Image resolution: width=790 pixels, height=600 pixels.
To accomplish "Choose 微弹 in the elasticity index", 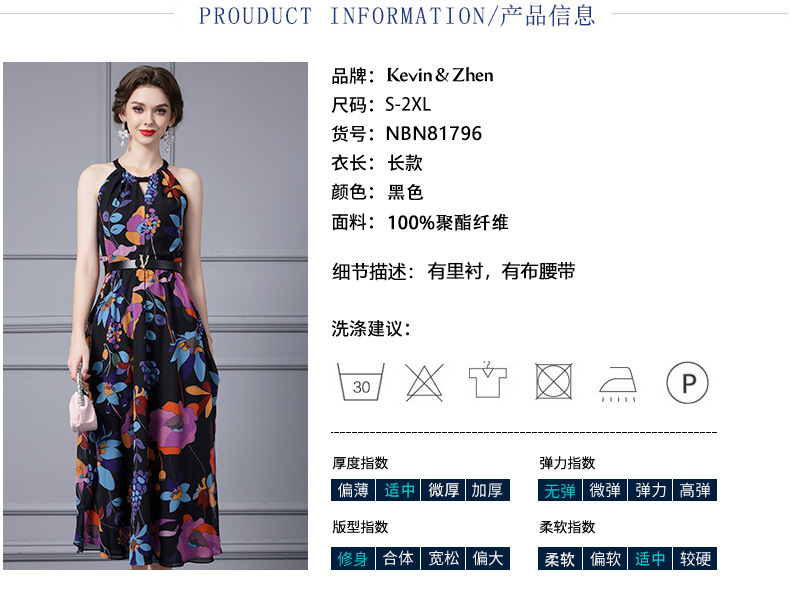I will [x=605, y=490].
